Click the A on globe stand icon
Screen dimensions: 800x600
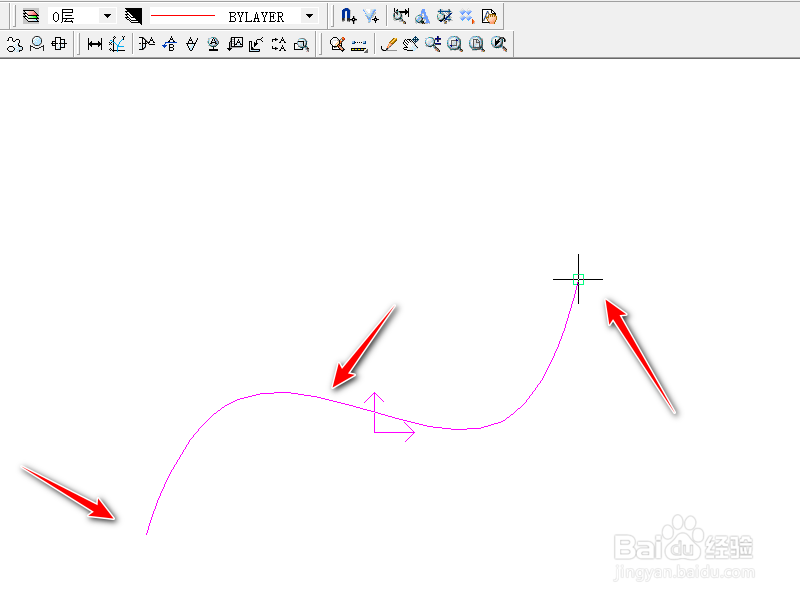tap(213, 44)
